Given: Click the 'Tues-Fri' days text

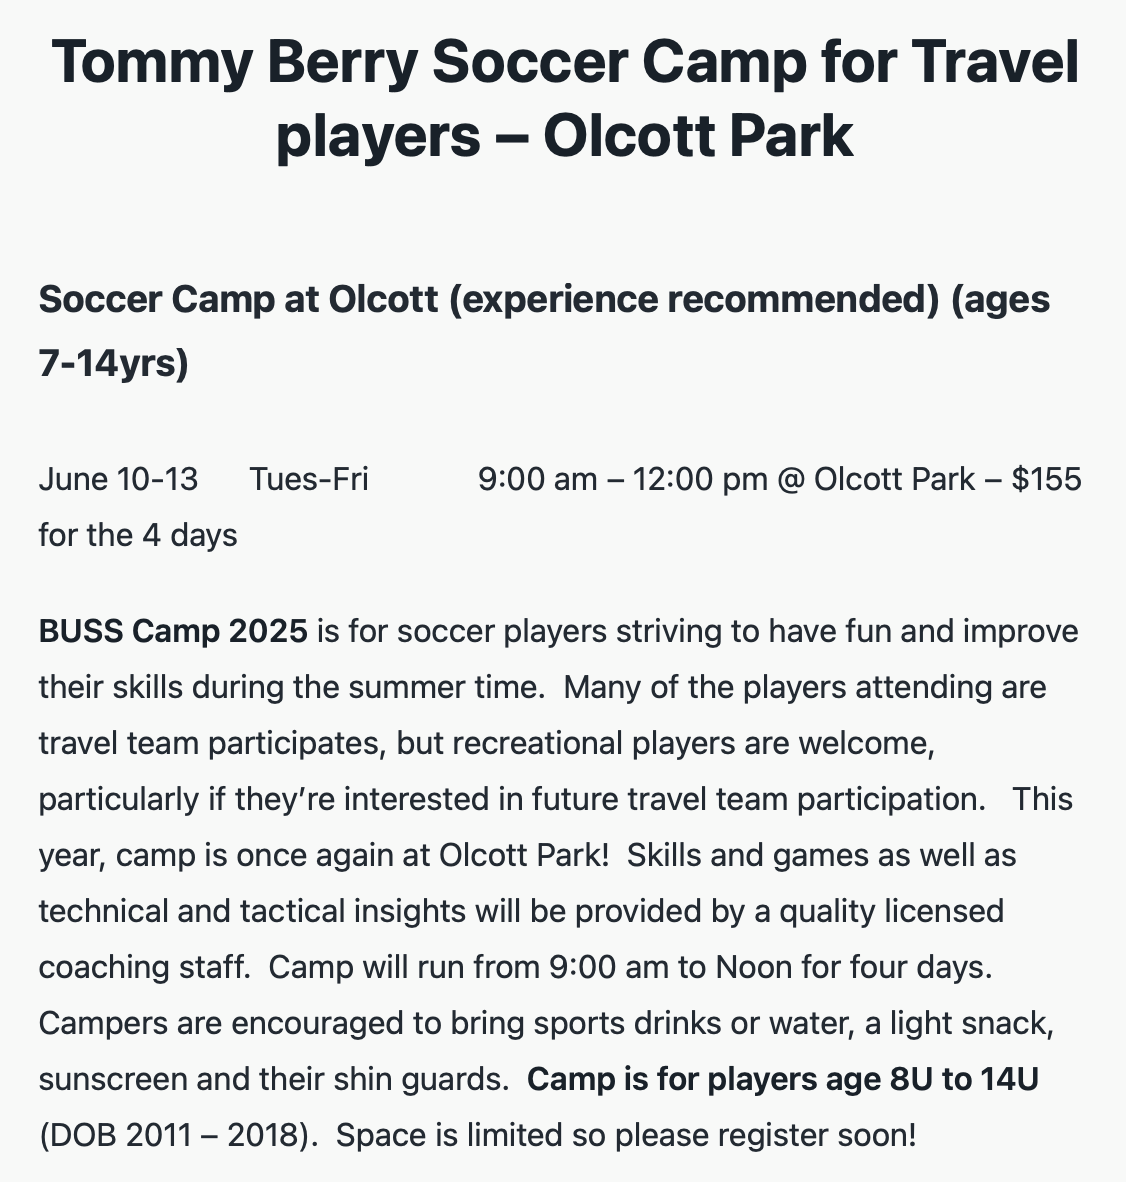Looking at the screenshot, I should [x=309, y=479].
